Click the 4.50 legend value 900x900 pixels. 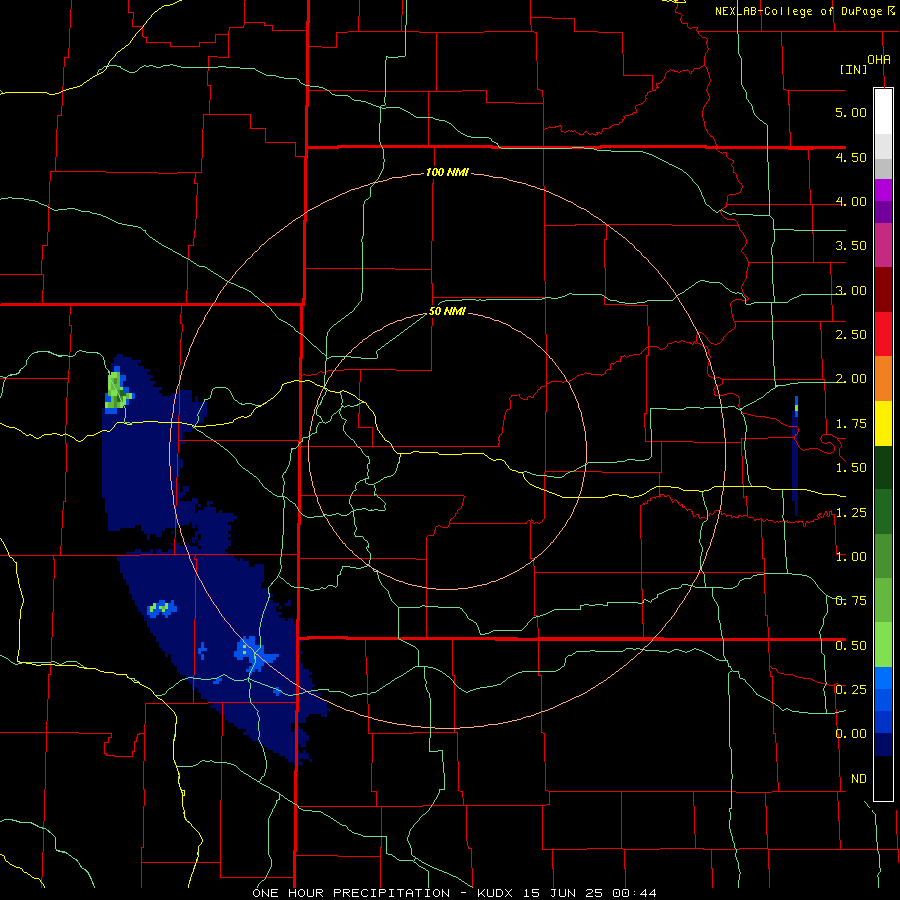(x=851, y=157)
